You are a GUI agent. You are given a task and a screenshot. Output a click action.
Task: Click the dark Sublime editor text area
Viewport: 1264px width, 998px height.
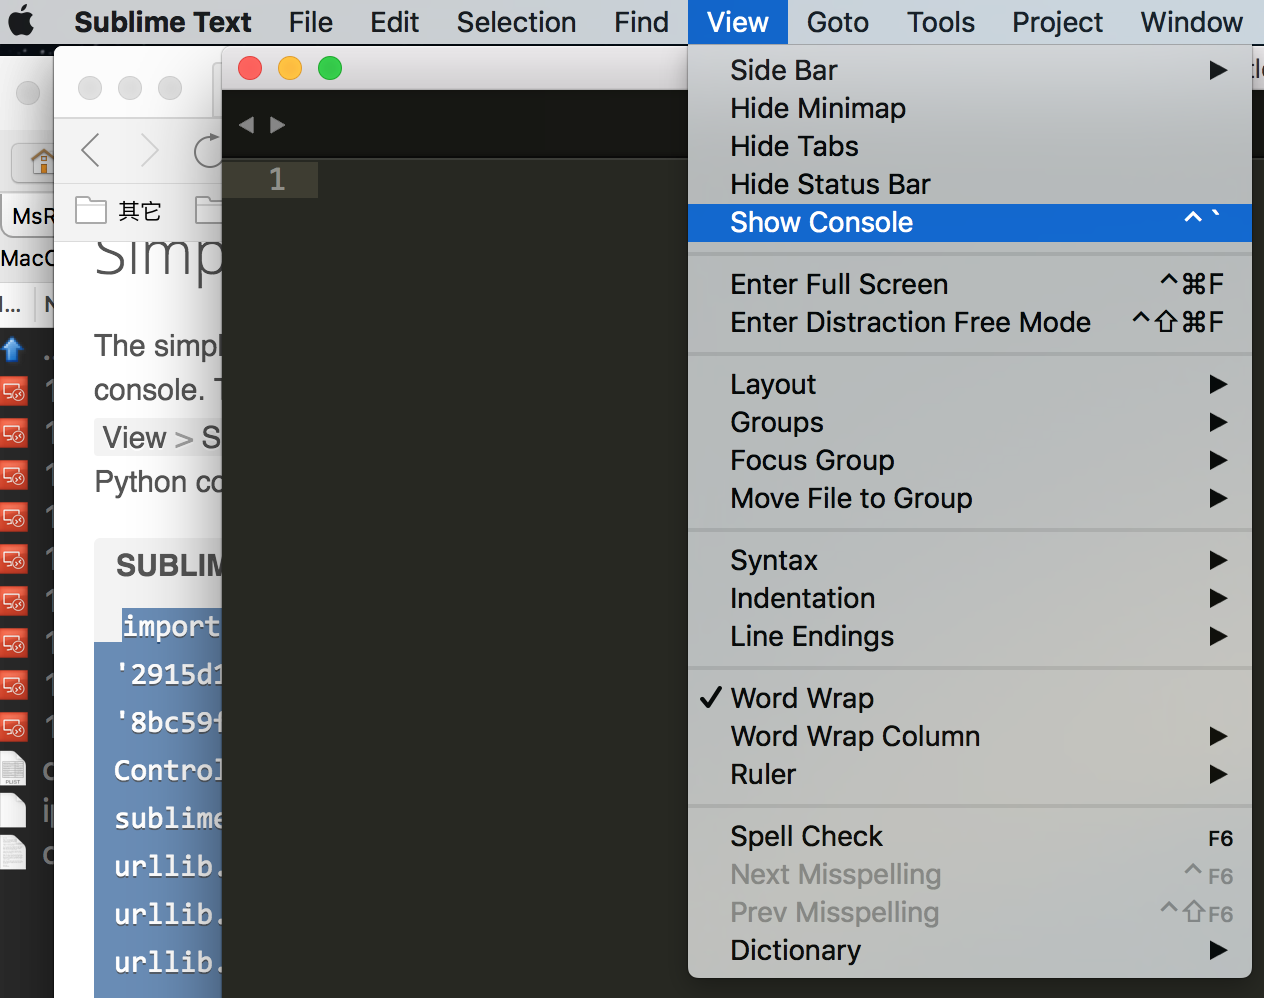pos(455,580)
